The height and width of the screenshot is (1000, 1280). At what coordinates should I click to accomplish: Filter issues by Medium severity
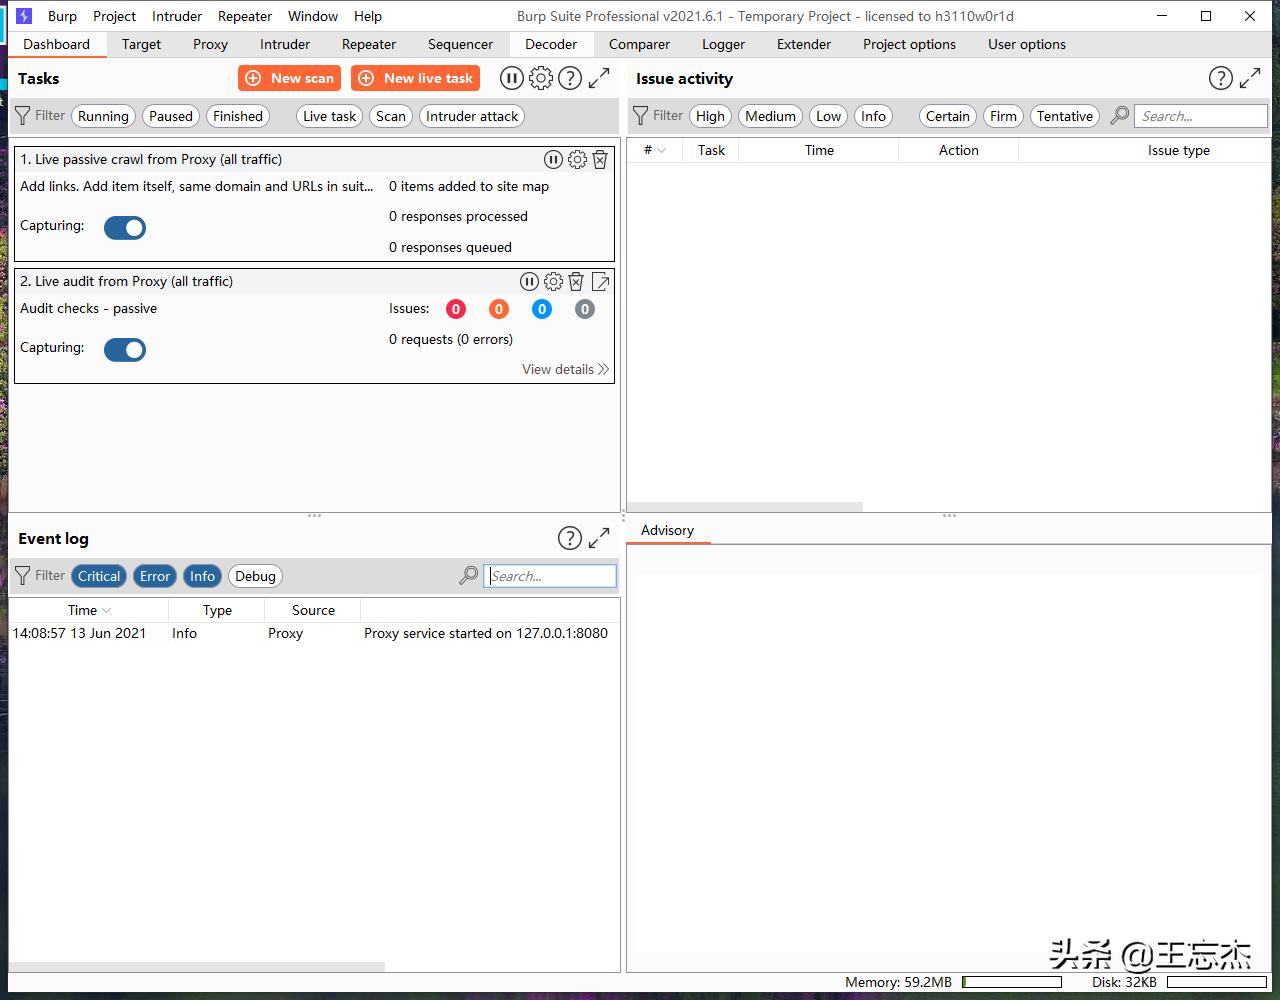[x=770, y=116]
